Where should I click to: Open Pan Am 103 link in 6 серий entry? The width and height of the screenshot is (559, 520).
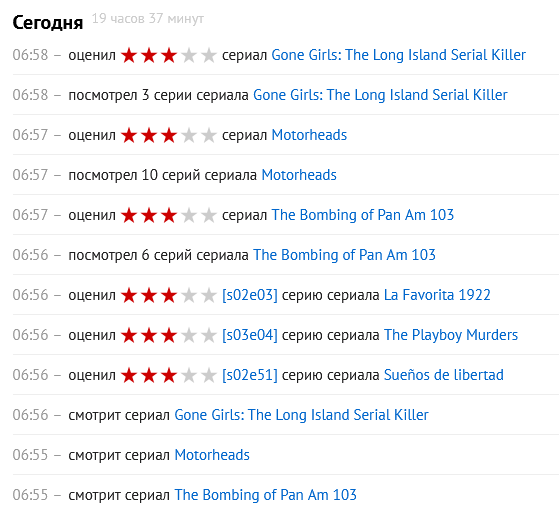coord(344,255)
